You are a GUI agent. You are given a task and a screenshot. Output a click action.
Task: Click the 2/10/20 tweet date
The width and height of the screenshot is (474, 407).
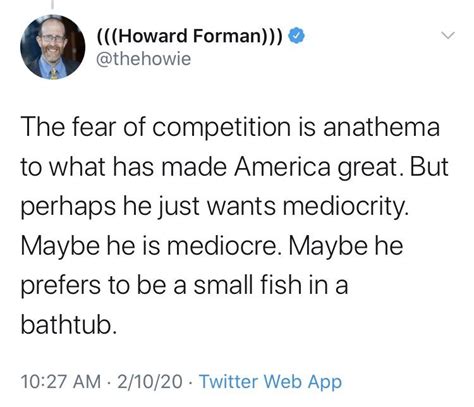point(150,381)
